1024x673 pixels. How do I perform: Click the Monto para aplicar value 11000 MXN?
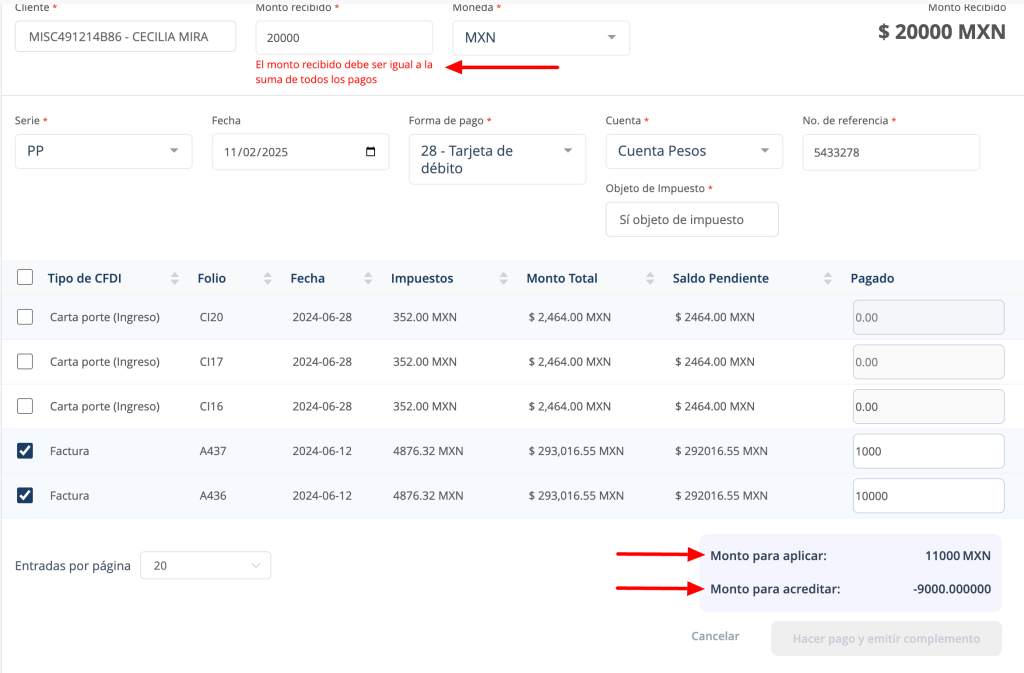click(x=957, y=556)
